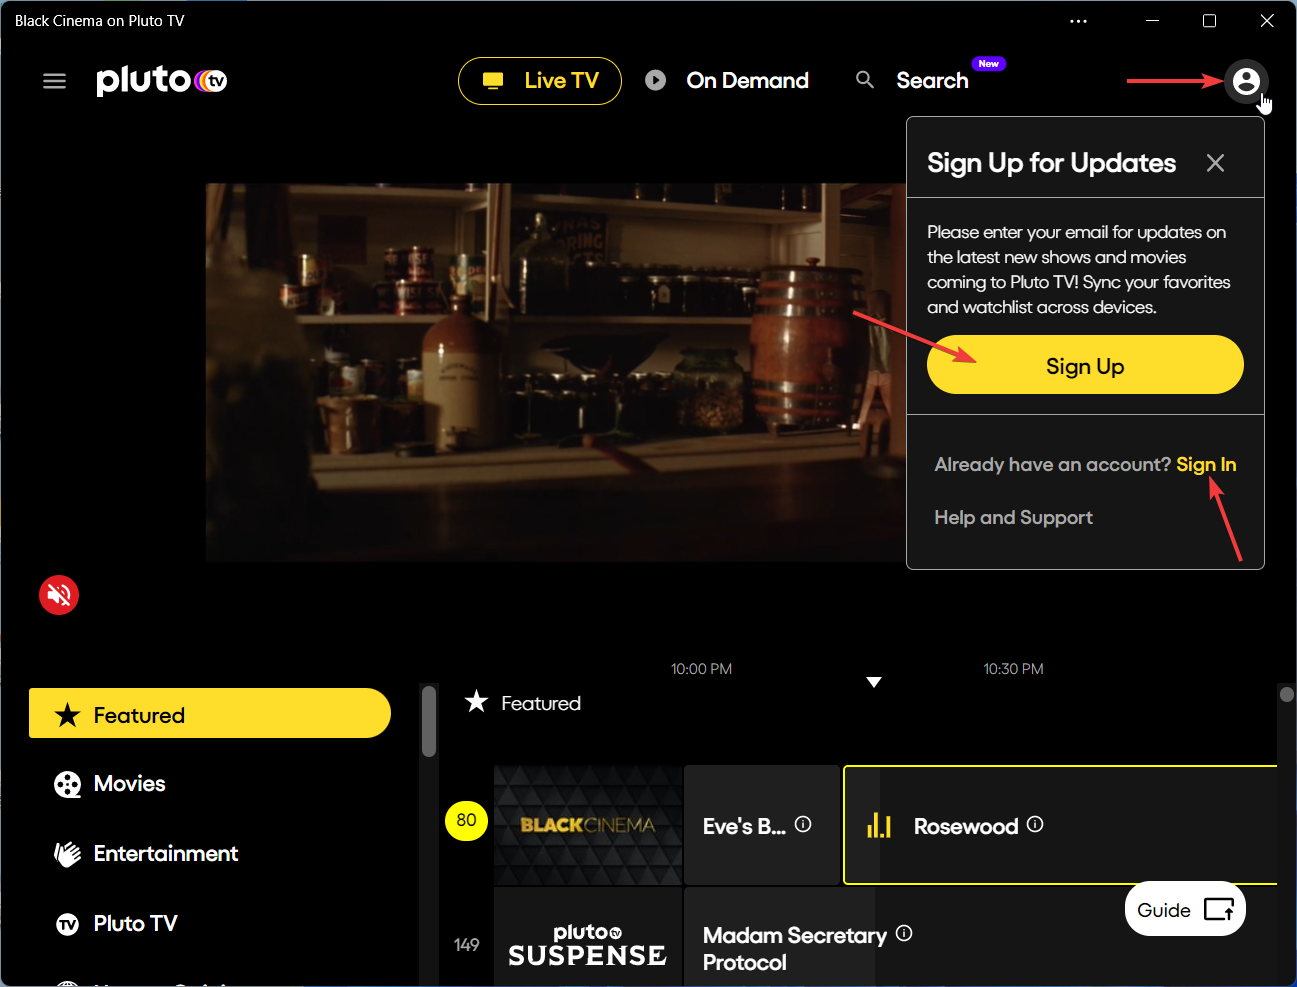
Task: Close the Sign Up for Updates popup
Action: pyautogui.click(x=1215, y=163)
